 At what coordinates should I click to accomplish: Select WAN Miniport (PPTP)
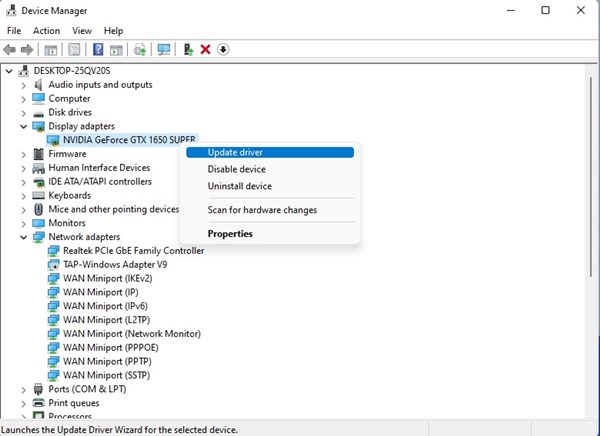click(x=107, y=361)
